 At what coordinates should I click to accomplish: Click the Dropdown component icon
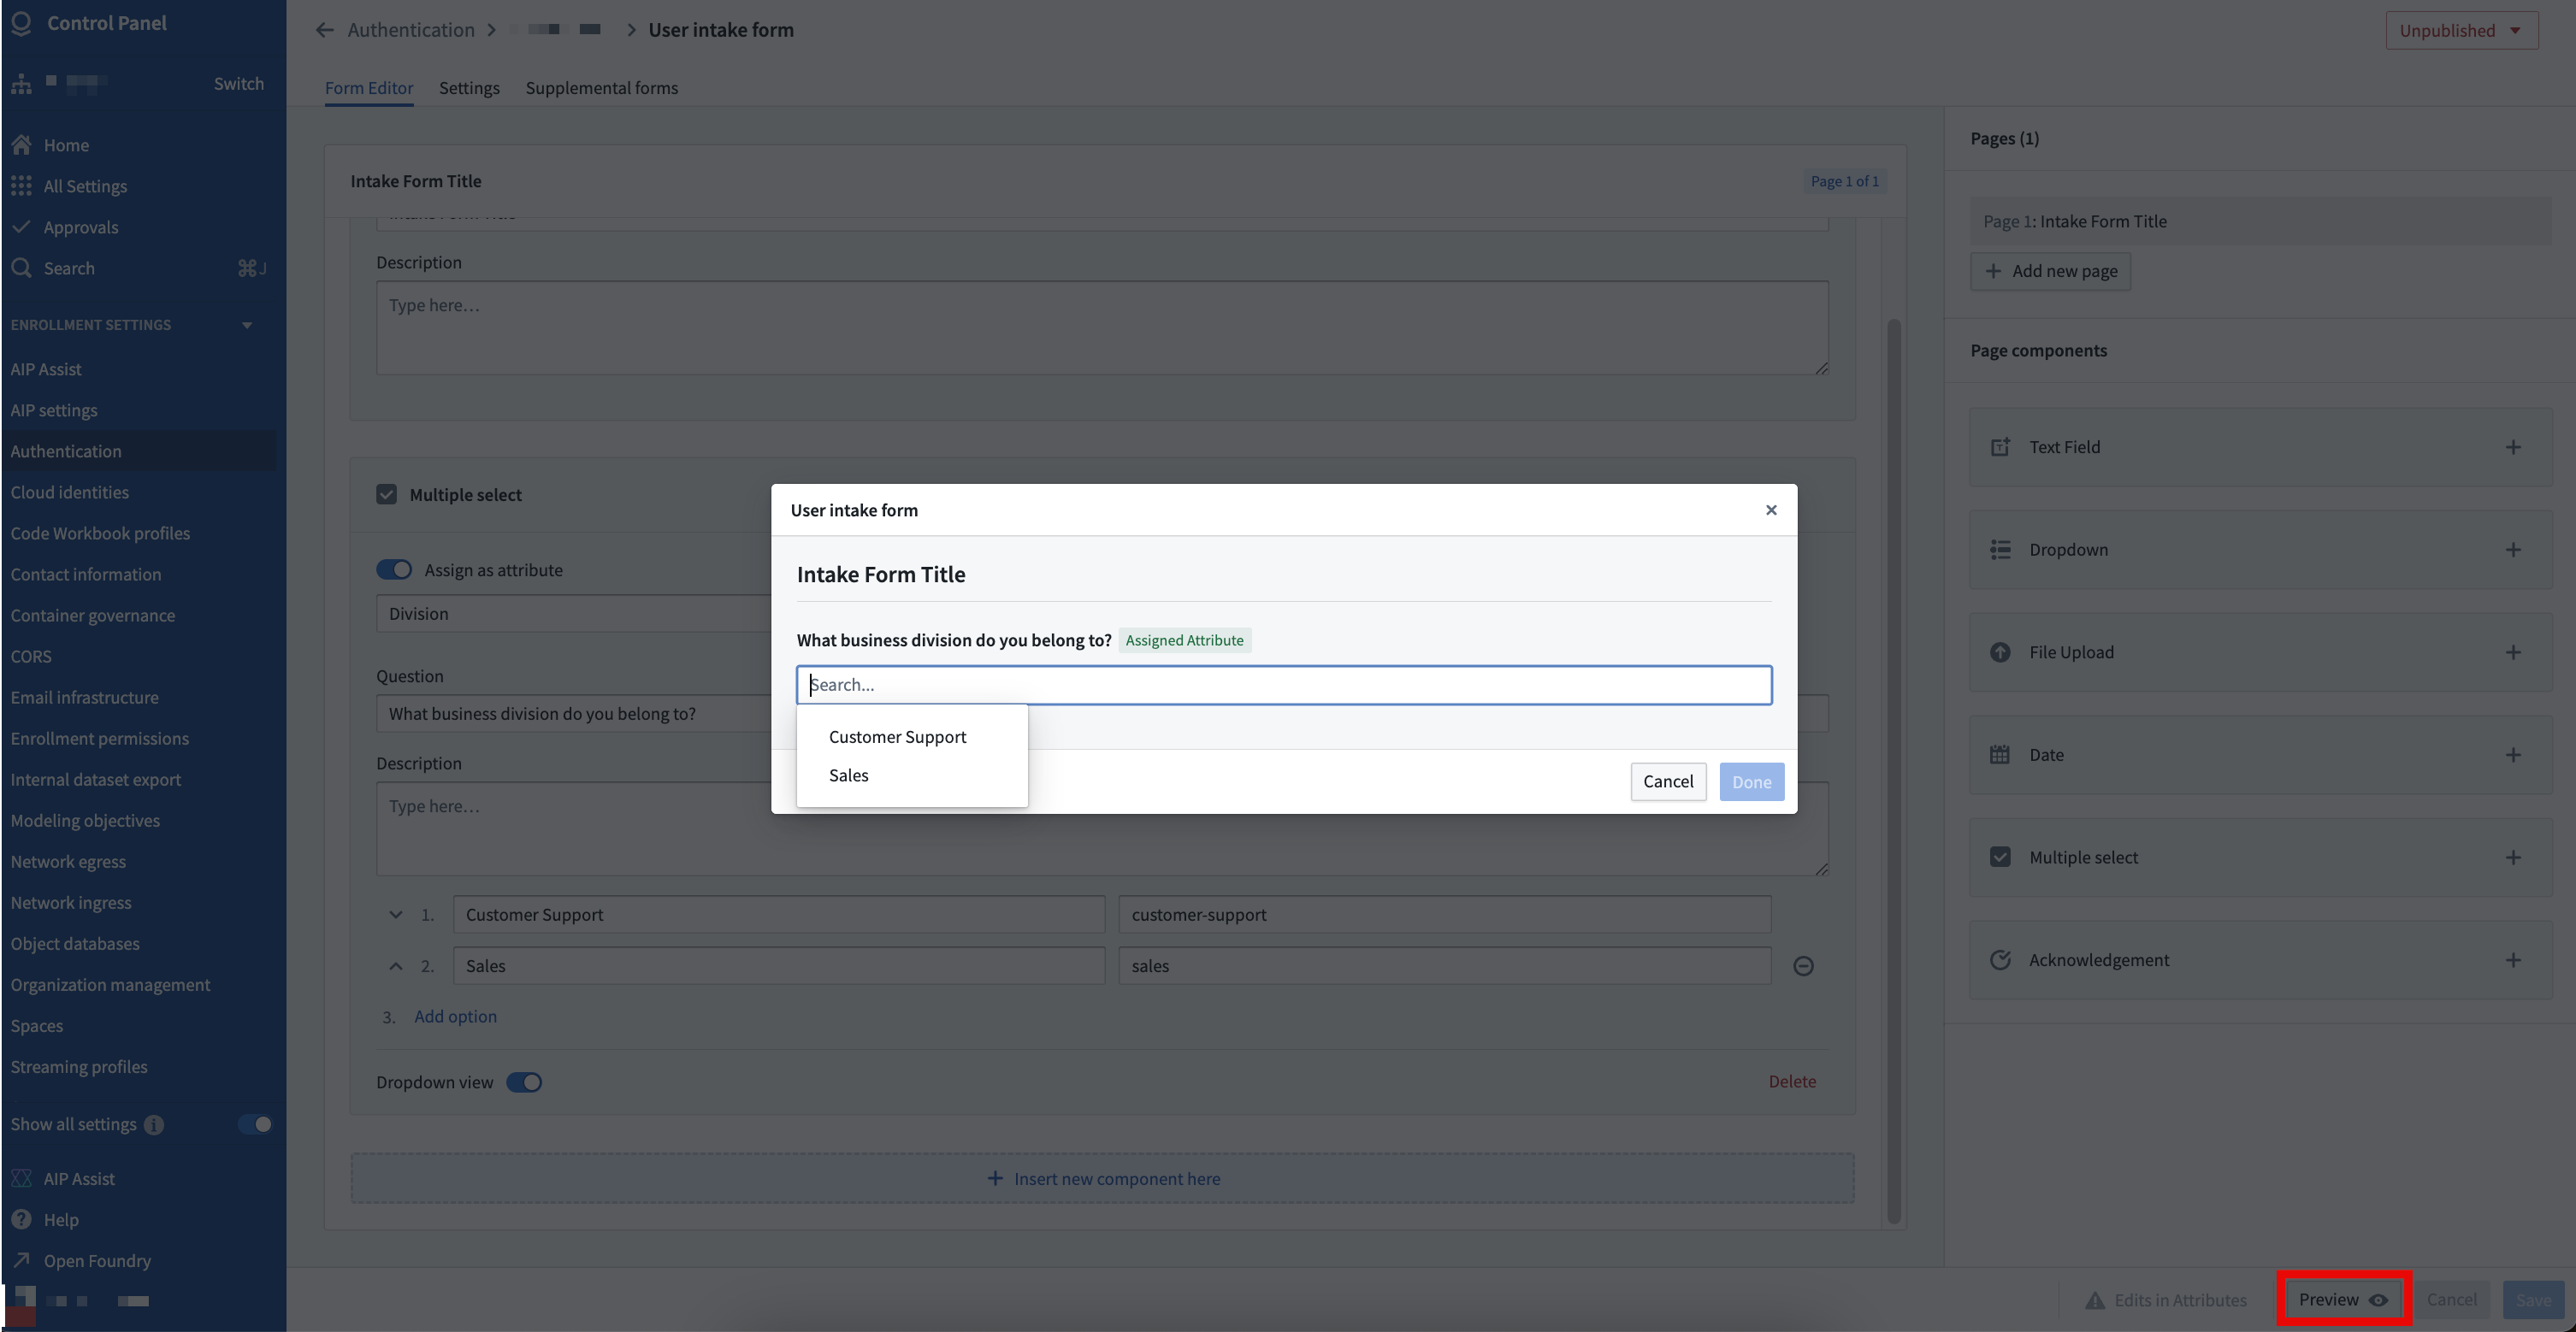tap(2001, 549)
